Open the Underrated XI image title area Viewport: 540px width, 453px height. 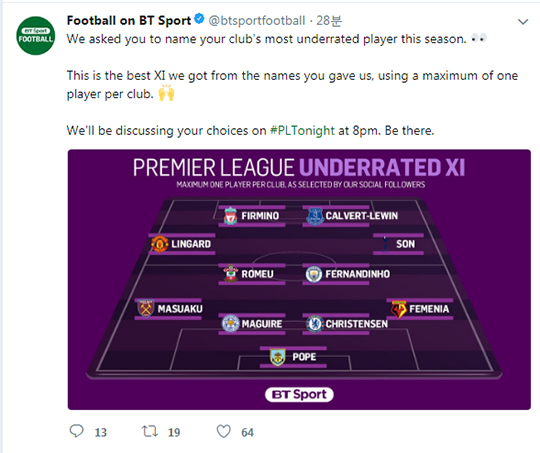tap(299, 167)
